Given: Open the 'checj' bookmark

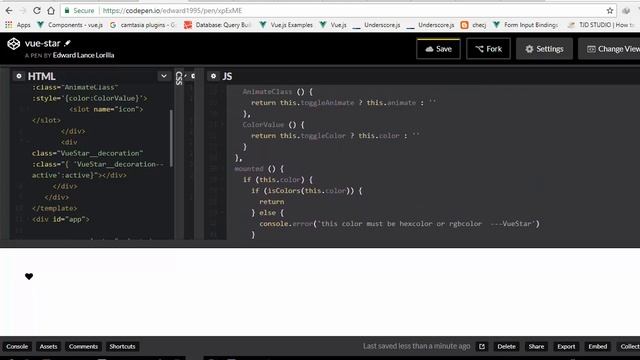Looking at the screenshot, I should [x=473, y=25].
